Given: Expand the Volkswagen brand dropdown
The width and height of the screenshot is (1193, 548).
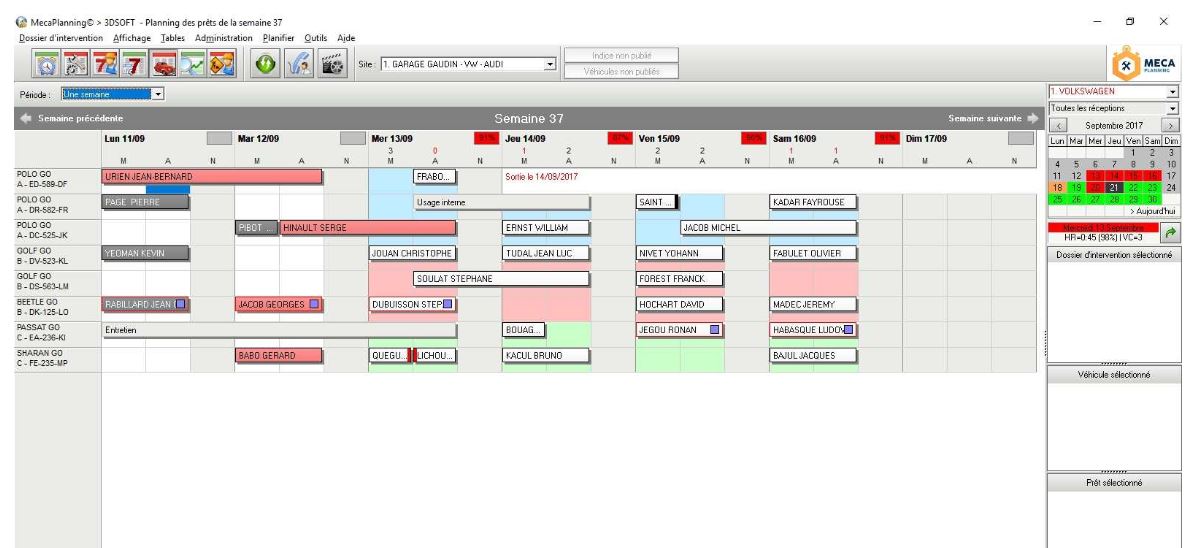Looking at the screenshot, I should (1173, 91).
